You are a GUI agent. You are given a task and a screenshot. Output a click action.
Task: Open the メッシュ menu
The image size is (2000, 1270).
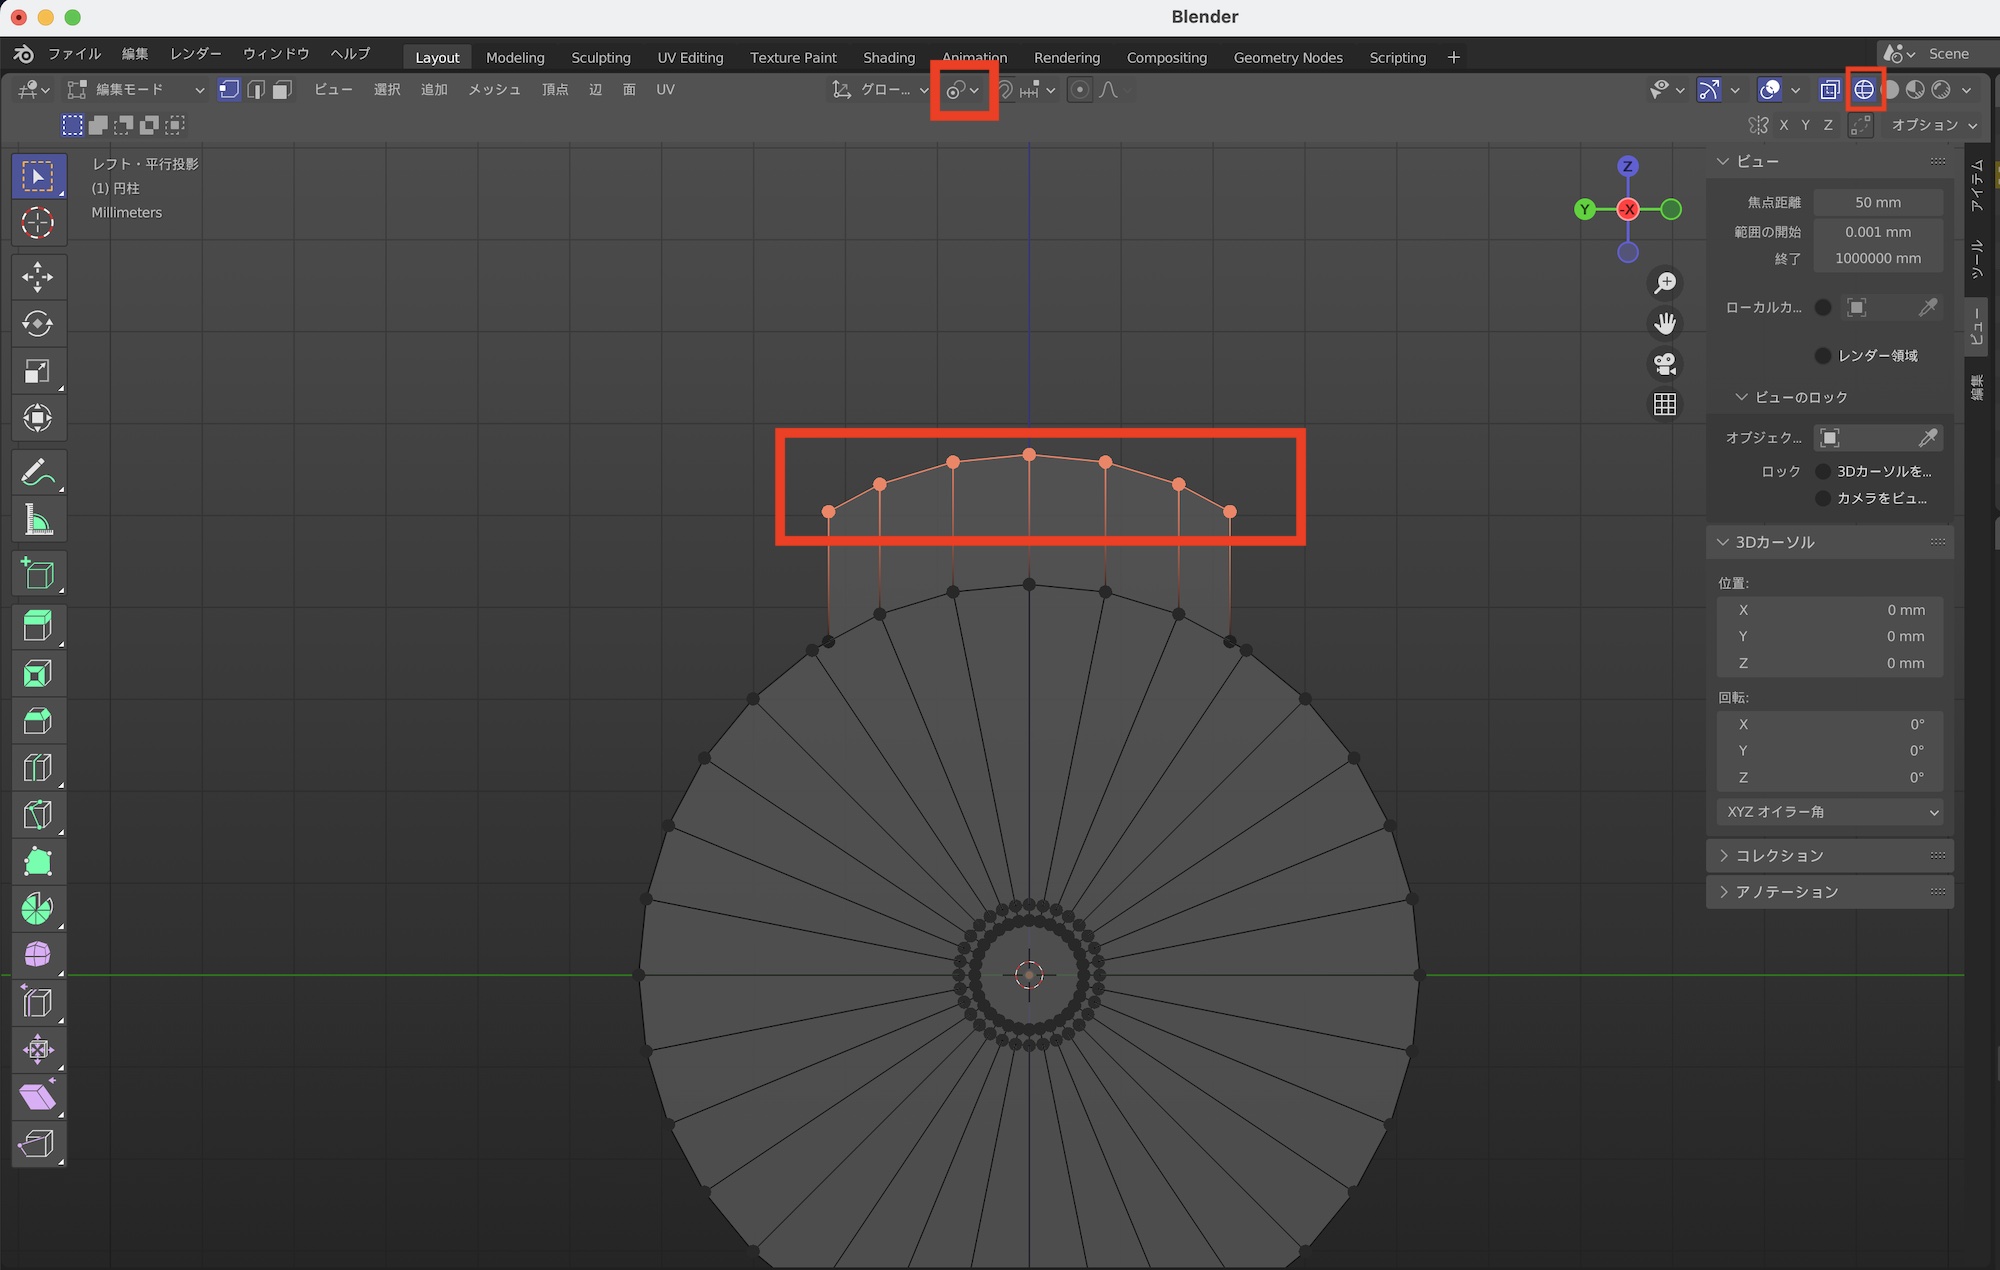tap(494, 90)
